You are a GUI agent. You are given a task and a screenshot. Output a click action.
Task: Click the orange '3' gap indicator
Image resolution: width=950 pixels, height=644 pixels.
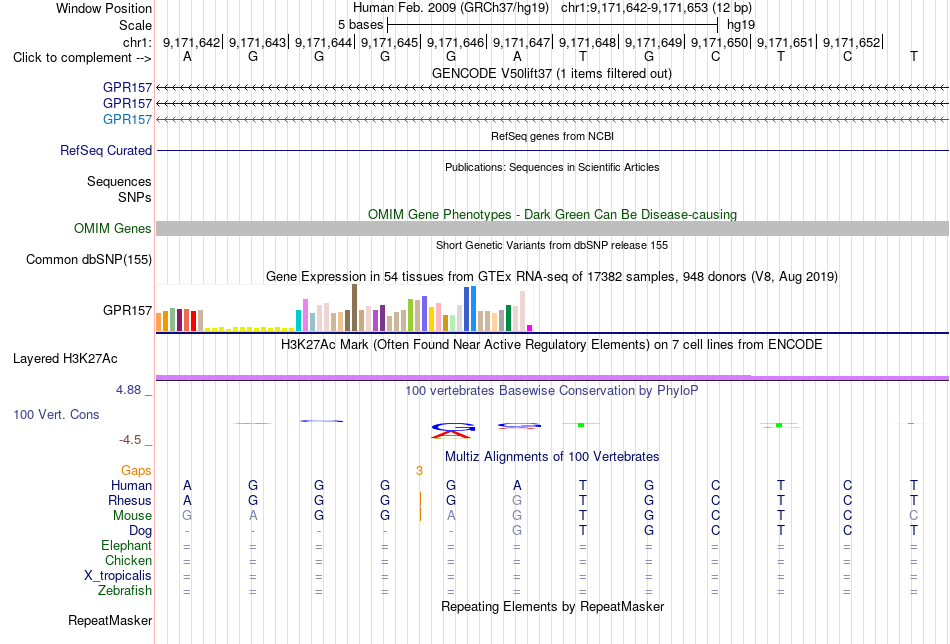pyautogui.click(x=419, y=471)
